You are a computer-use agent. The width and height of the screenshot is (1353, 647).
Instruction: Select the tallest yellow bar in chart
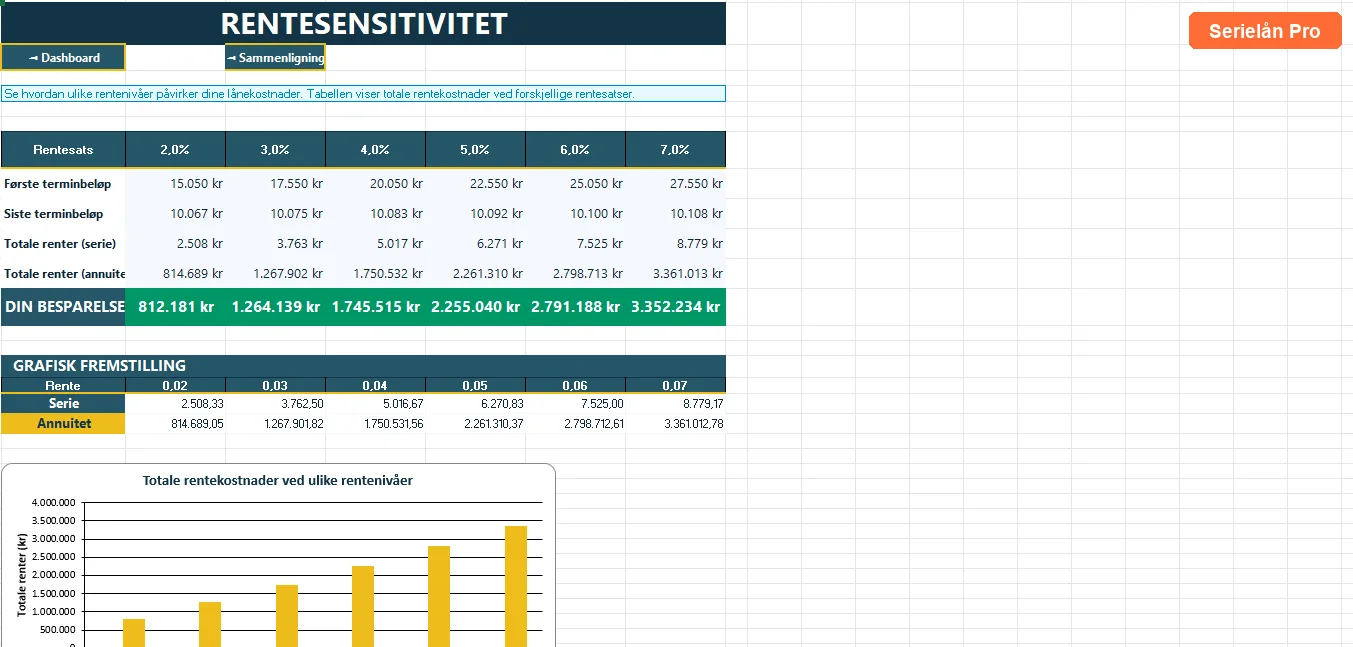(516, 586)
